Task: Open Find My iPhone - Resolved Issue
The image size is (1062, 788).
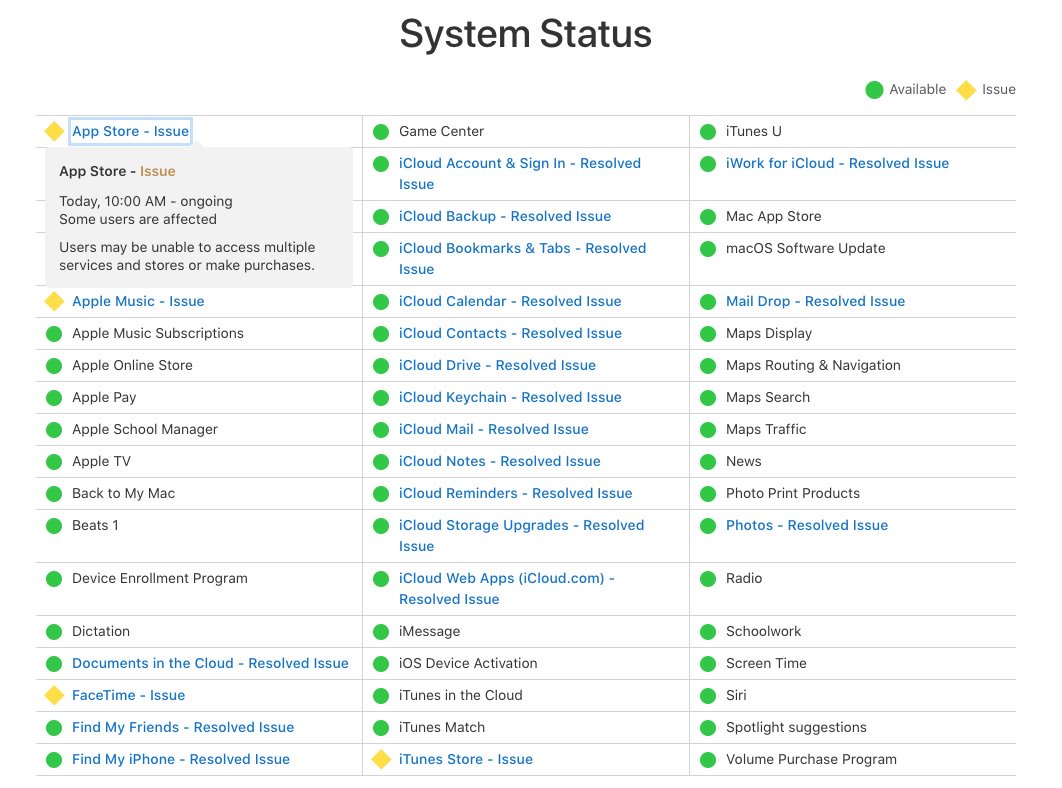Action: (x=181, y=760)
